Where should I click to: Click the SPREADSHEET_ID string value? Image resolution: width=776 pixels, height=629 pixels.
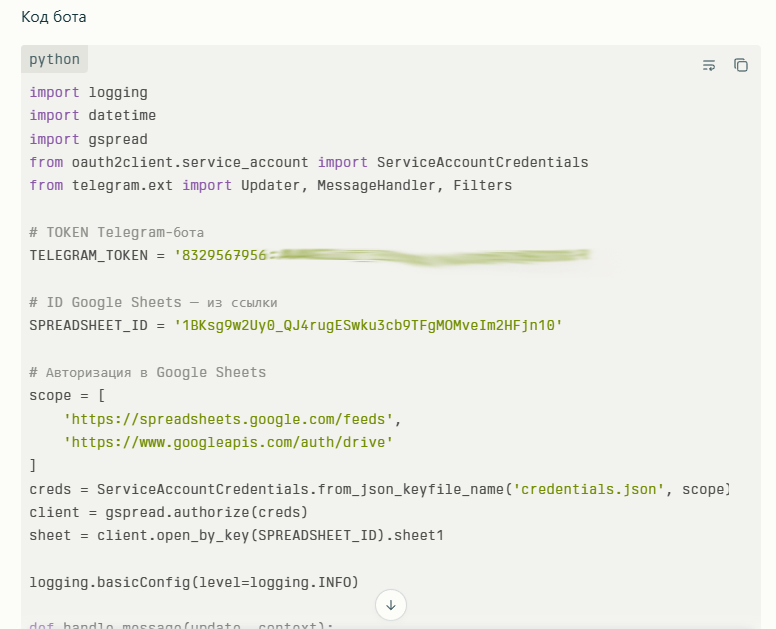368,325
